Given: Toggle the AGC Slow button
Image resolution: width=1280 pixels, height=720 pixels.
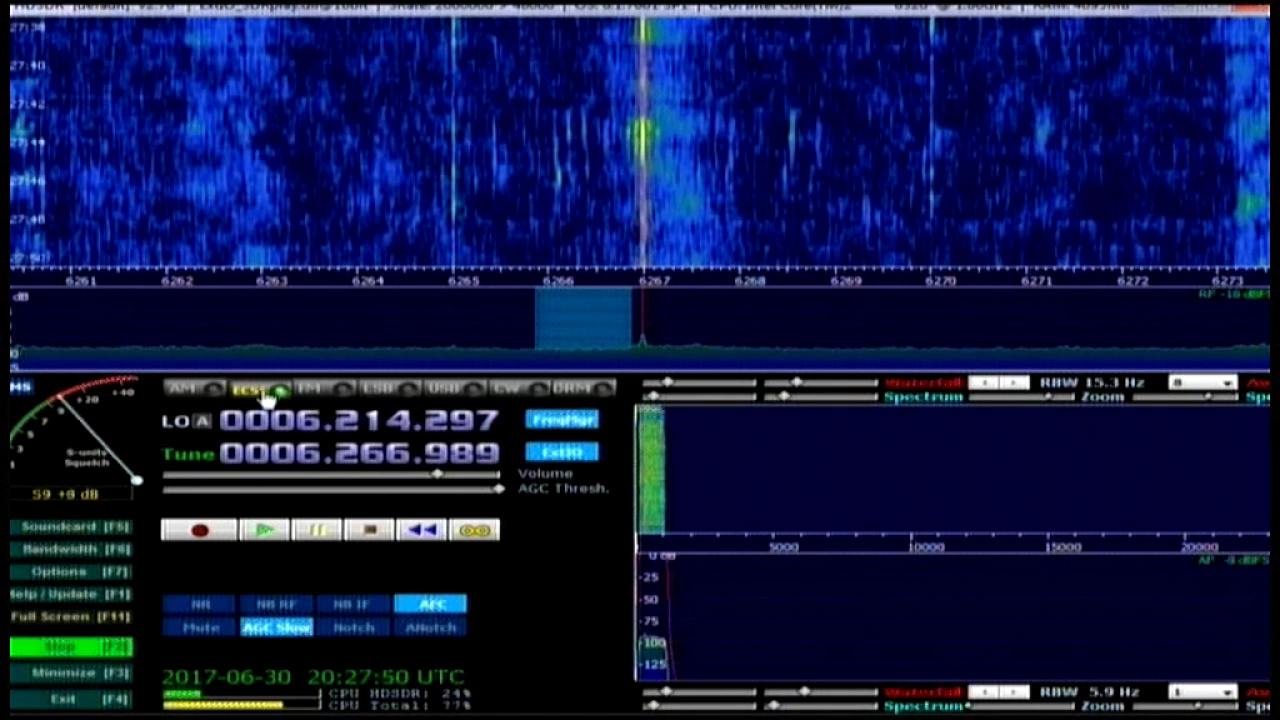Looking at the screenshot, I should click(x=277, y=628).
